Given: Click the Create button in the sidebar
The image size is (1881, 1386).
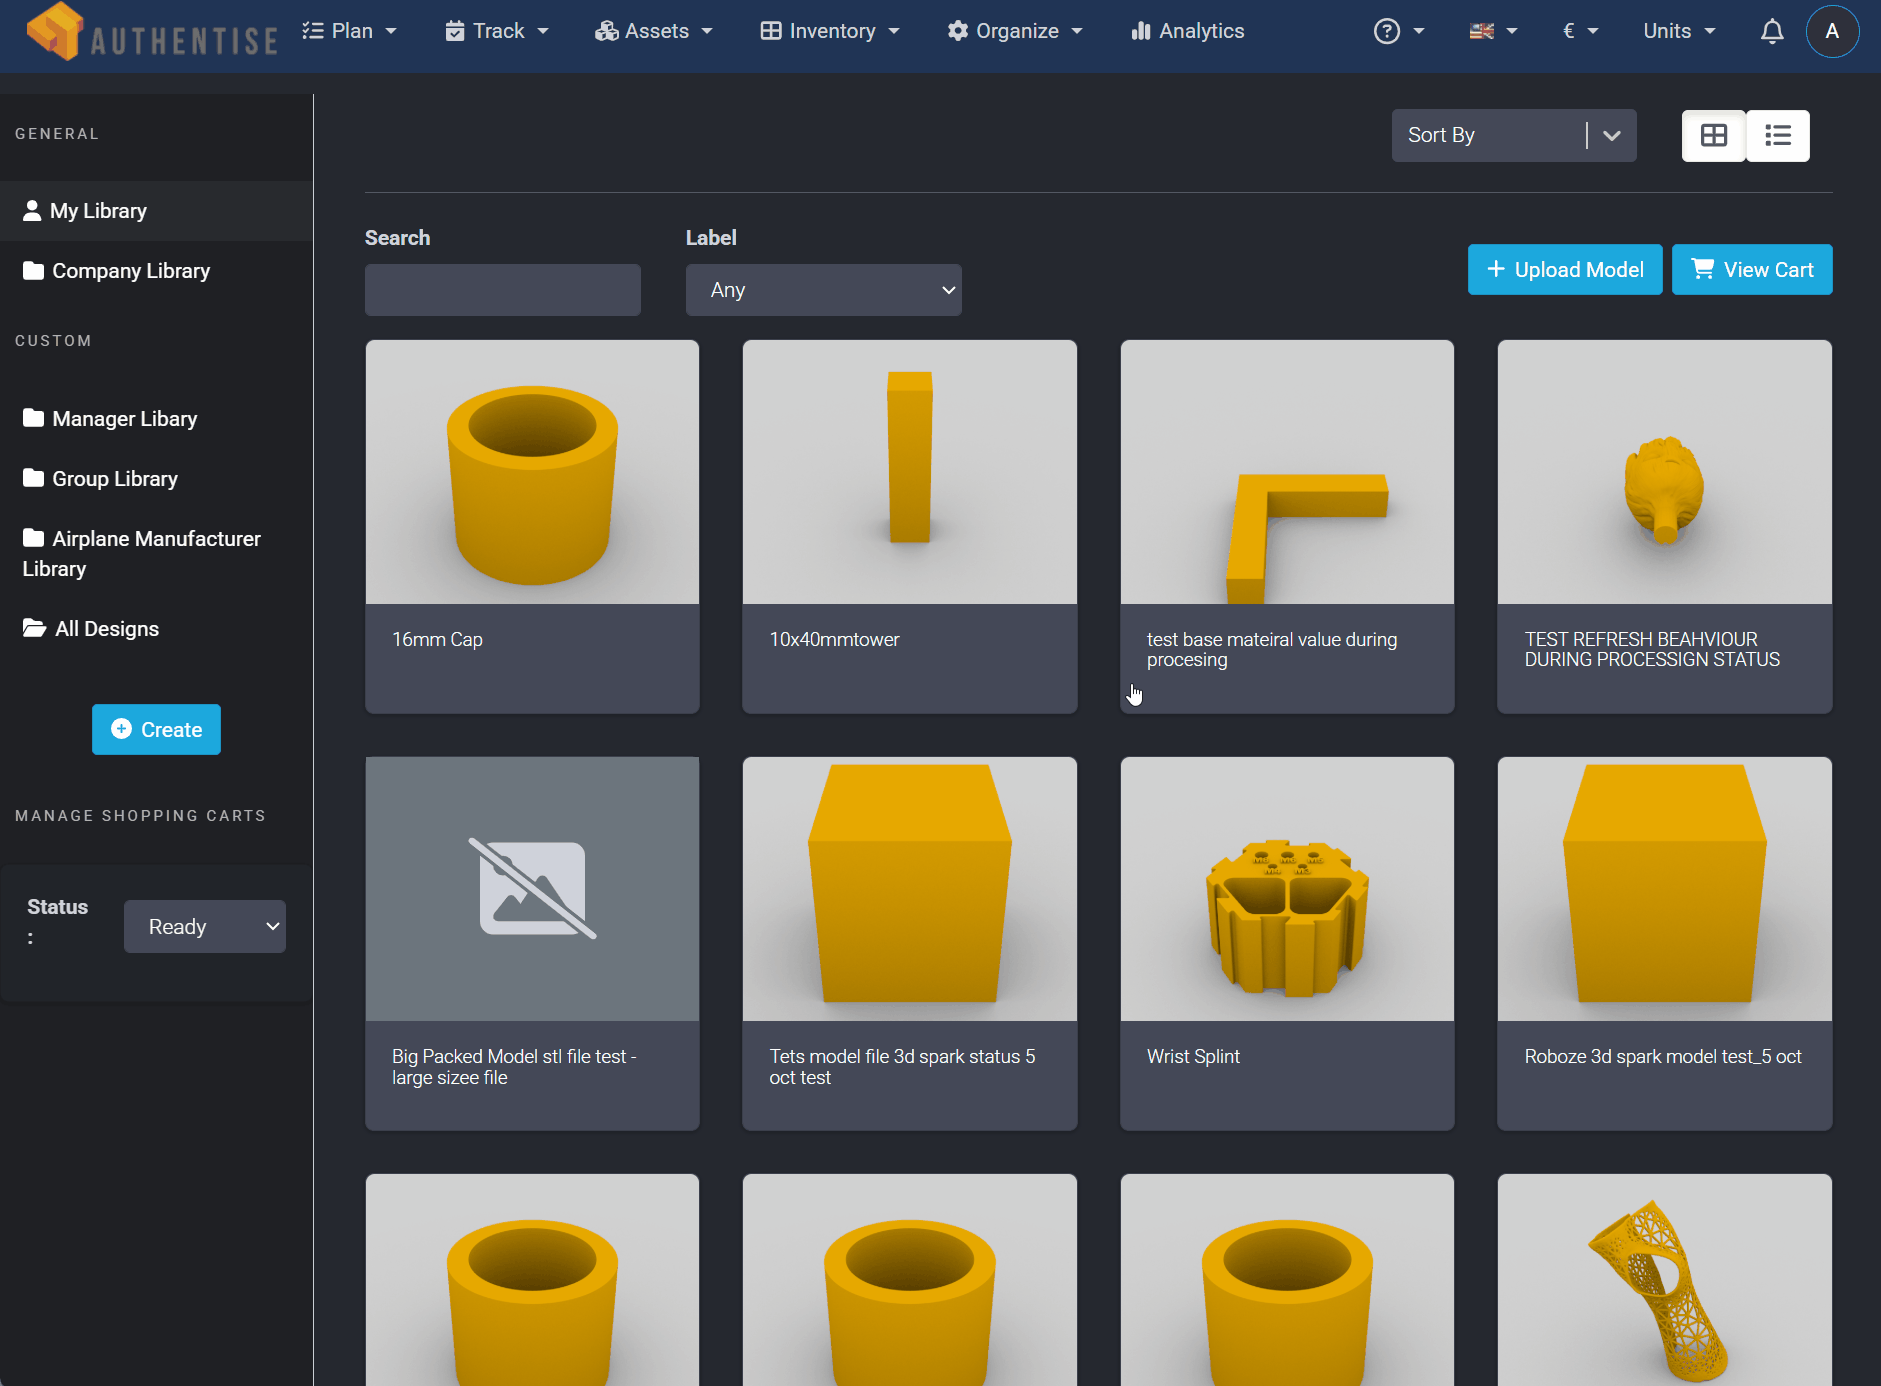Looking at the screenshot, I should pos(155,729).
